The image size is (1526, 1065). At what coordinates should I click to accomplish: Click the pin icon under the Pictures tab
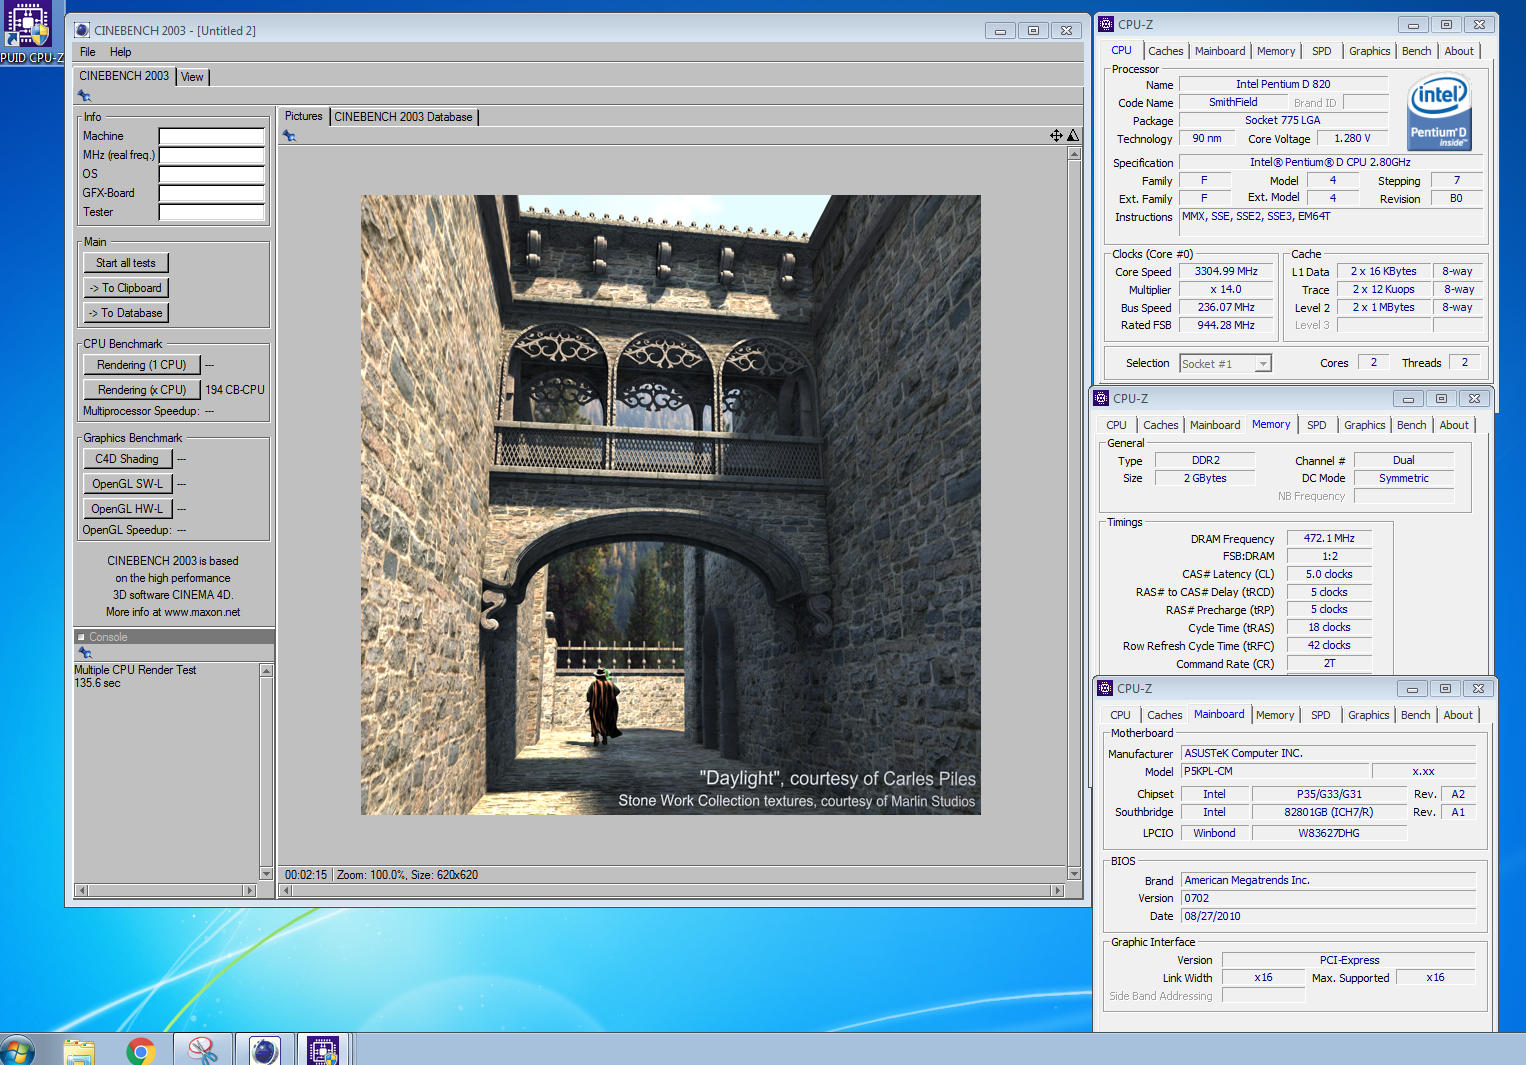coord(289,136)
